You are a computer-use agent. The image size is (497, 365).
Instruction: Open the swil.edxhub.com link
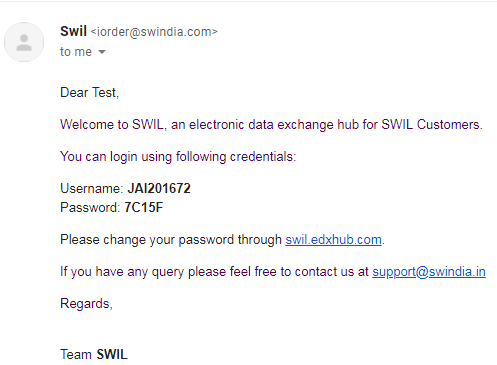pos(333,240)
